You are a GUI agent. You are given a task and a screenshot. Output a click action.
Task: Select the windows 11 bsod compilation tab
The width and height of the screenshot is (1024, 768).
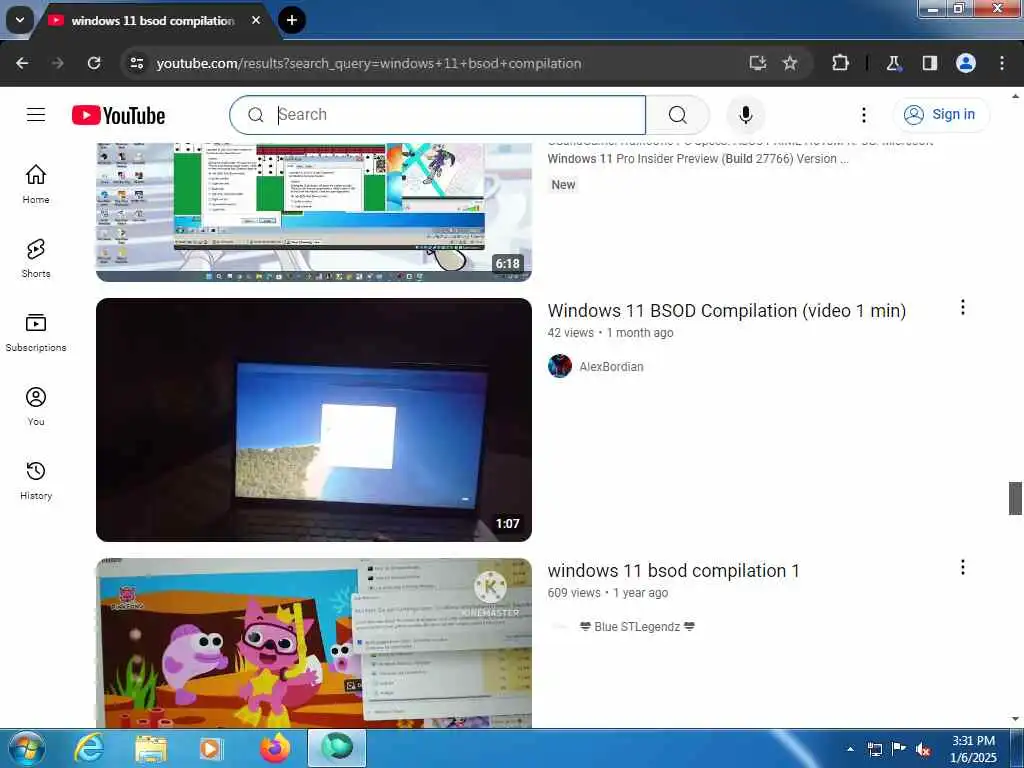tap(152, 21)
